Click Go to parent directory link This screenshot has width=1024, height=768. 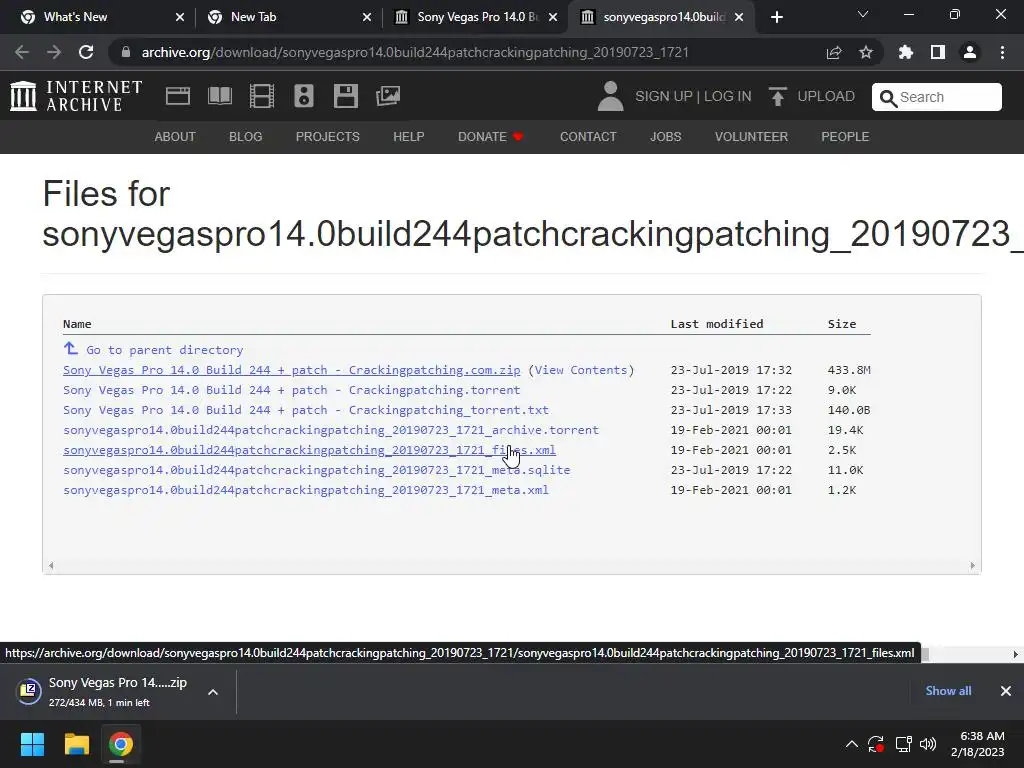[165, 350]
